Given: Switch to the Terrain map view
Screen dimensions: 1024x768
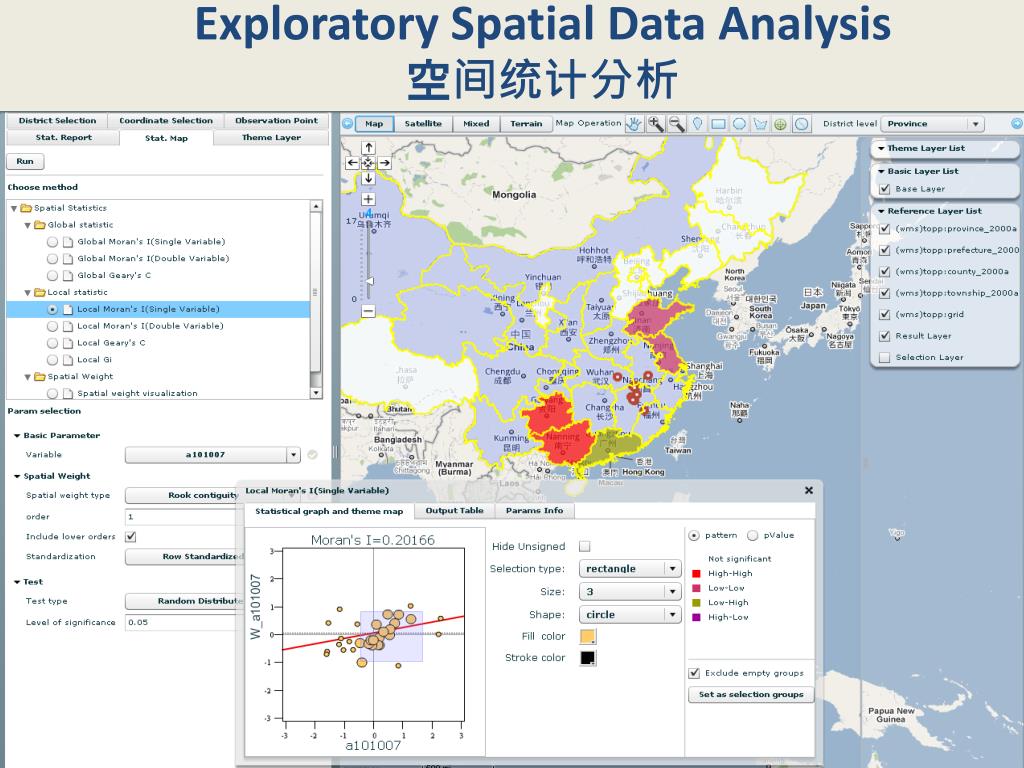Looking at the screenshot, I should coord(526,123).
